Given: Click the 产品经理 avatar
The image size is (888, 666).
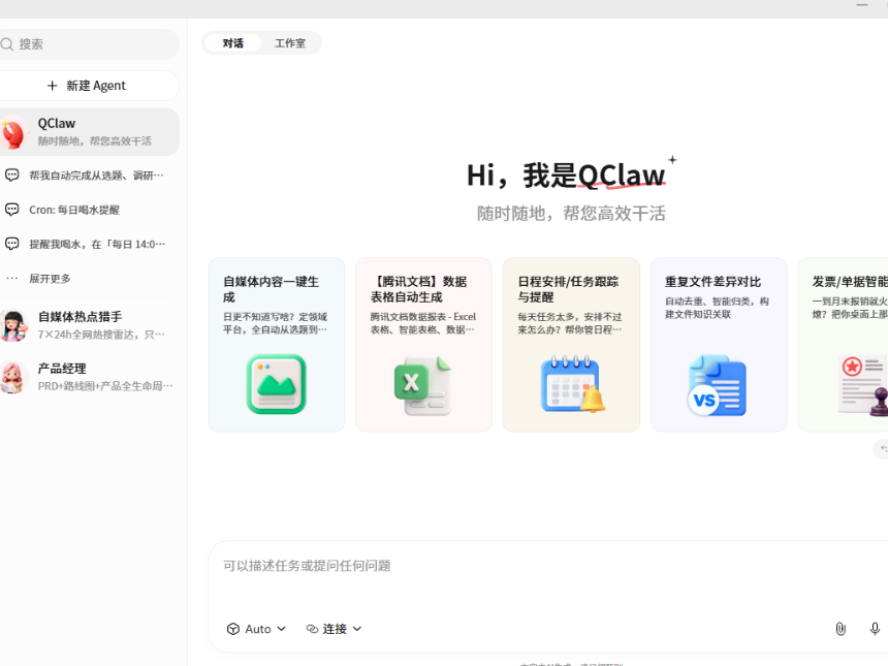Looking at the screenshot, I should coord(13,377).
